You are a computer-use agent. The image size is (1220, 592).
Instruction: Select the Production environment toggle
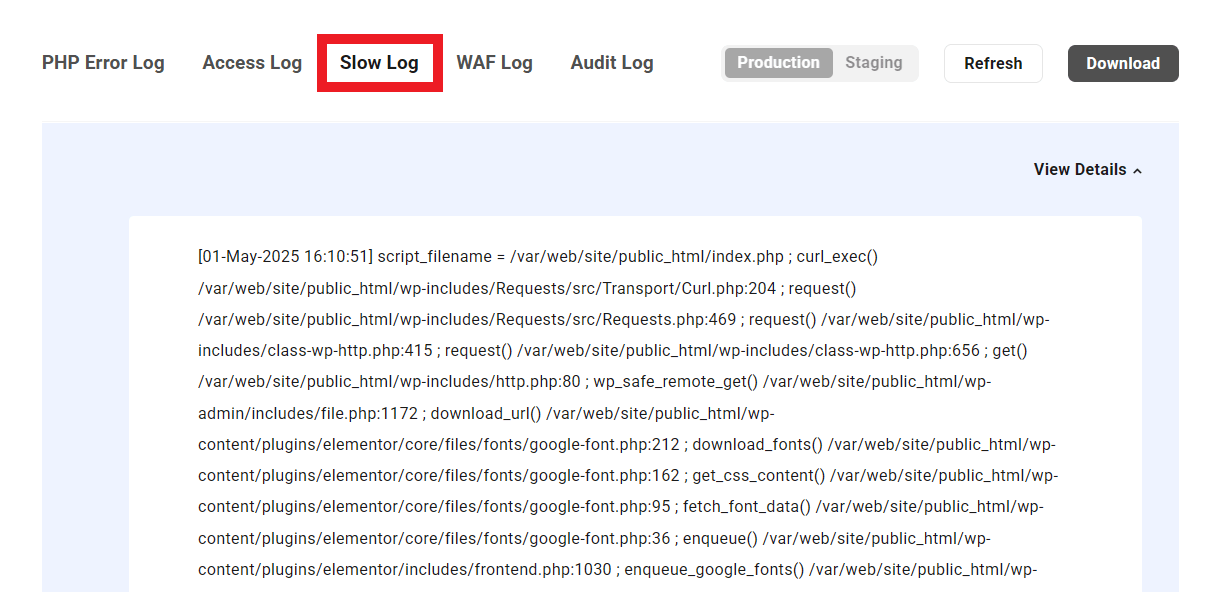click(779, 62)
